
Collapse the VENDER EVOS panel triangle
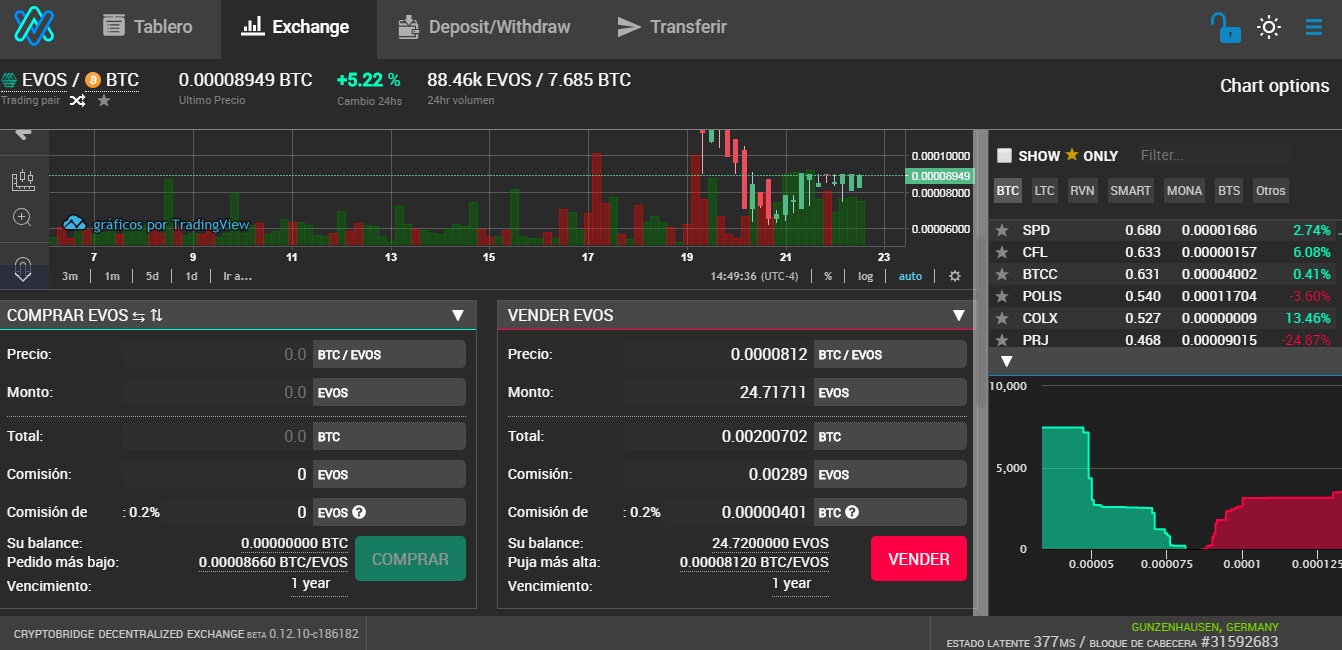coord(959,315)
